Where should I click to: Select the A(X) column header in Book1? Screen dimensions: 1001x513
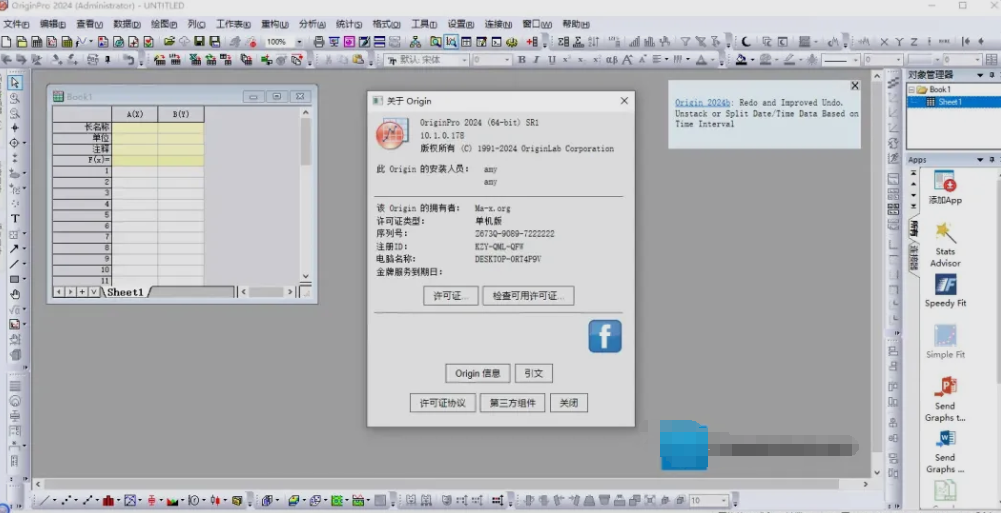tap(135, 114)
